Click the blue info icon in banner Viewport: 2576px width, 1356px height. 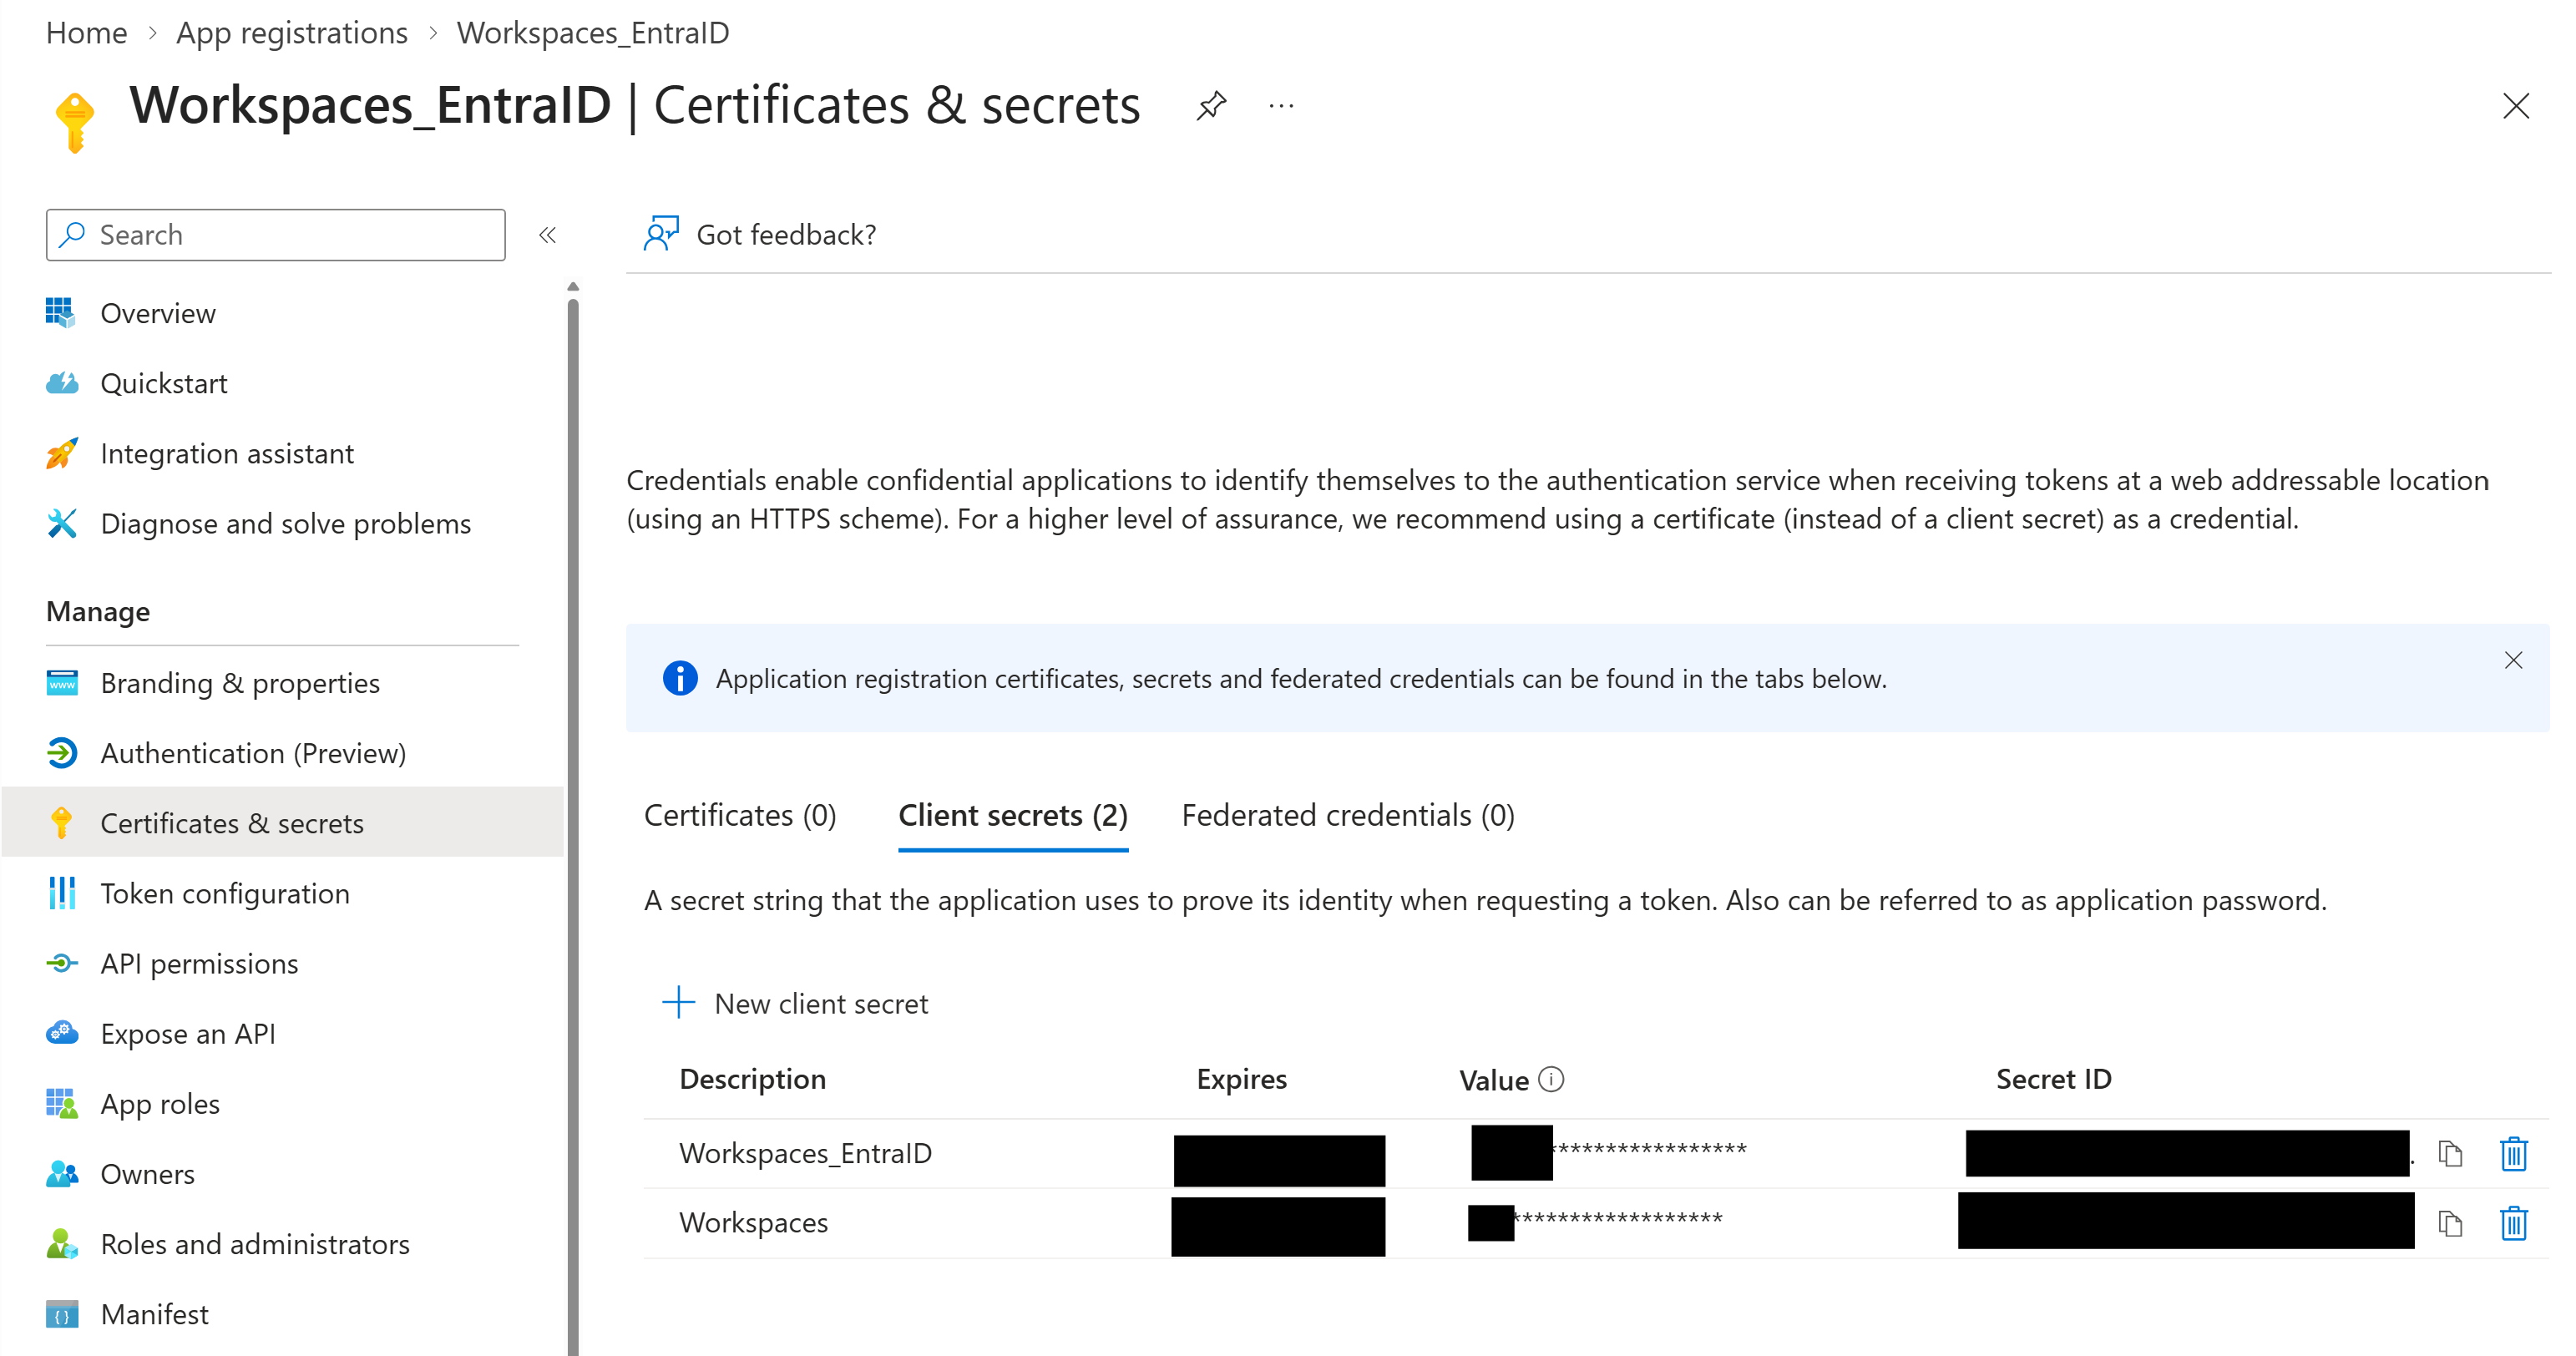(680, 678)
